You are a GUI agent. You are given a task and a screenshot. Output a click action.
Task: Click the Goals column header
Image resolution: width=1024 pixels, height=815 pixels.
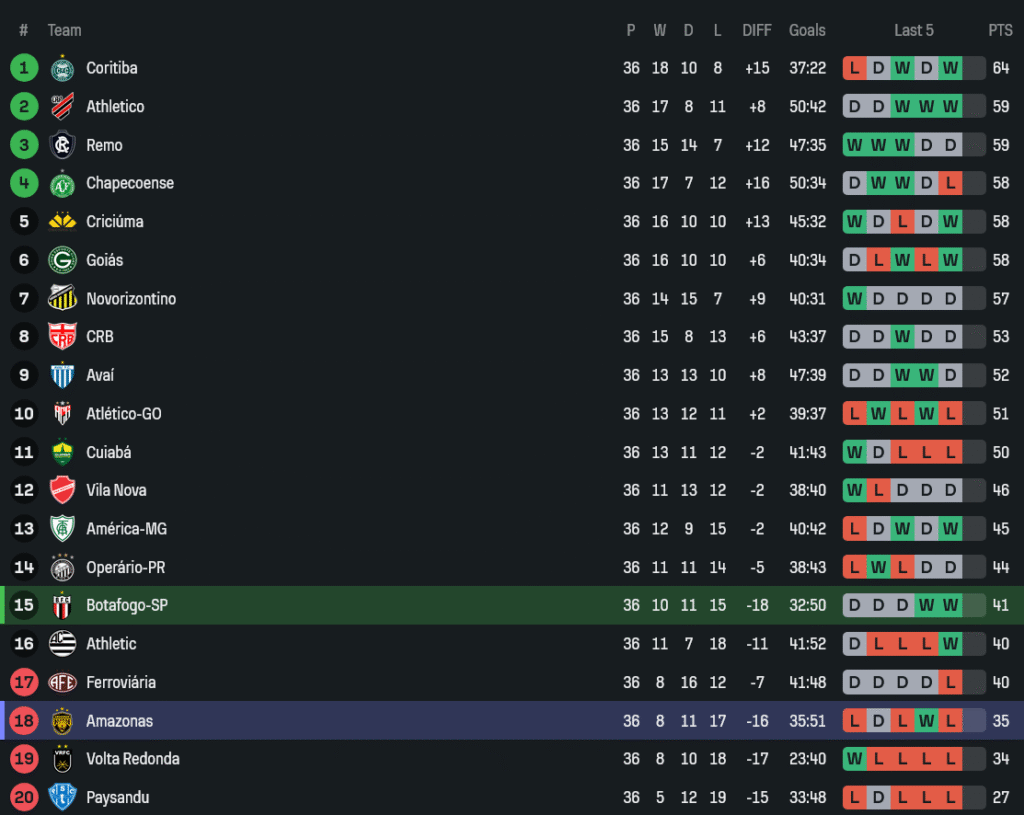807,30
